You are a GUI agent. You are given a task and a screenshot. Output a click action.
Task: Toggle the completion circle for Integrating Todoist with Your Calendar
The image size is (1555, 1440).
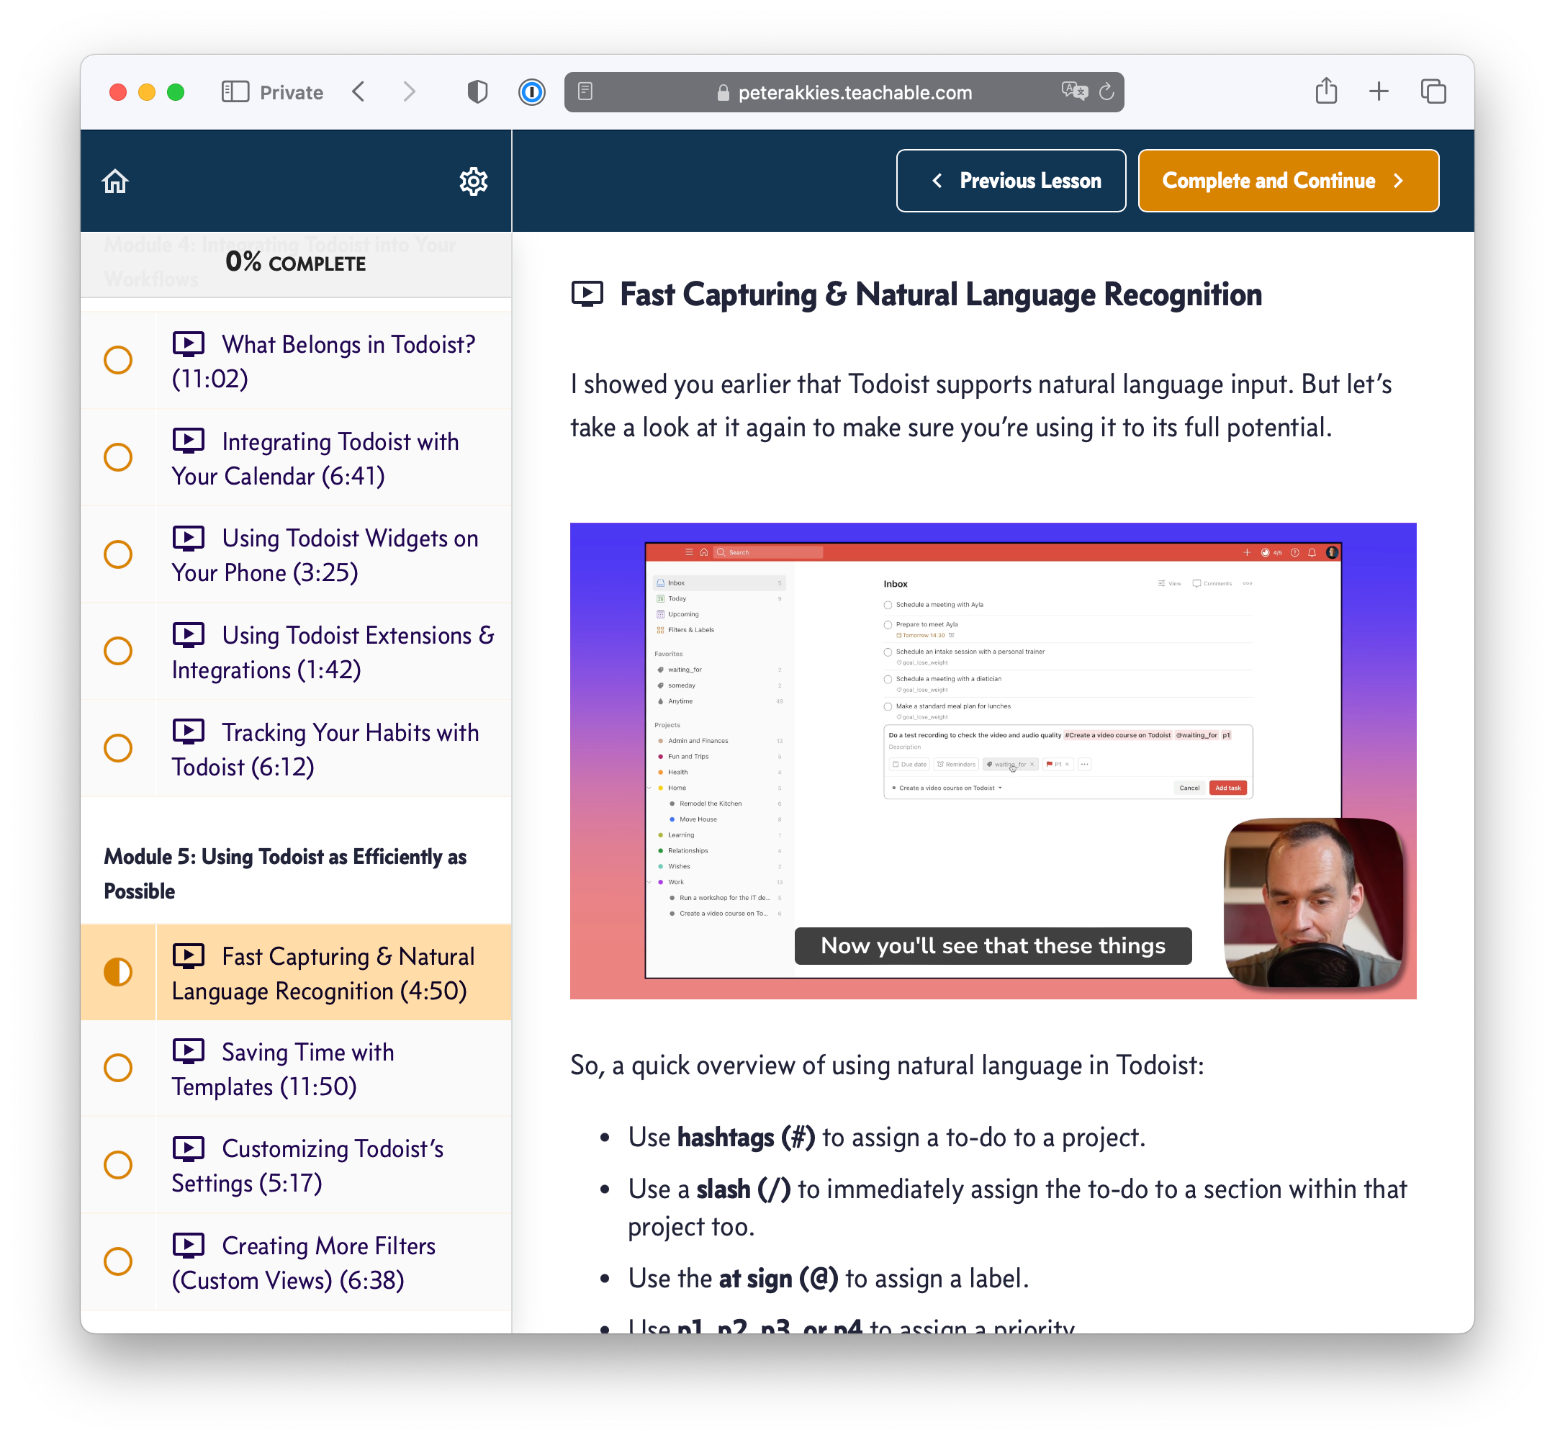coord(118,457)
